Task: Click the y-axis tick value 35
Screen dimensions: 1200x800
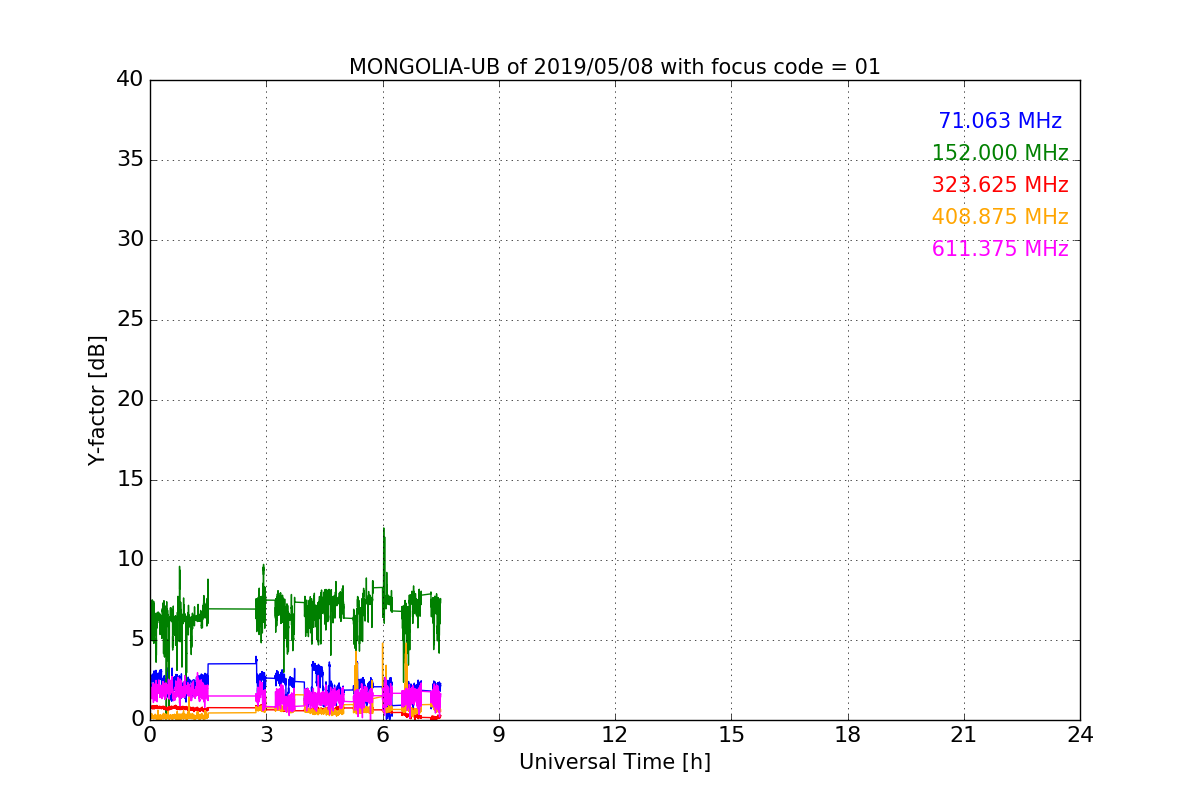Action: tap(130, 160)
